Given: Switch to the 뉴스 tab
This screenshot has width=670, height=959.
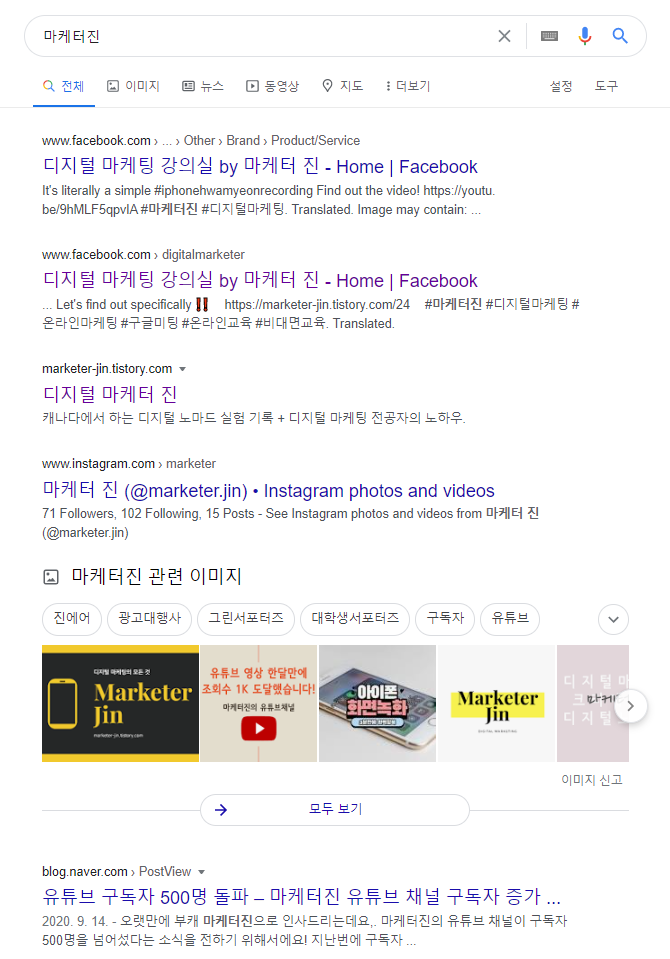Looking at the screenshot, I should point(203,86).
